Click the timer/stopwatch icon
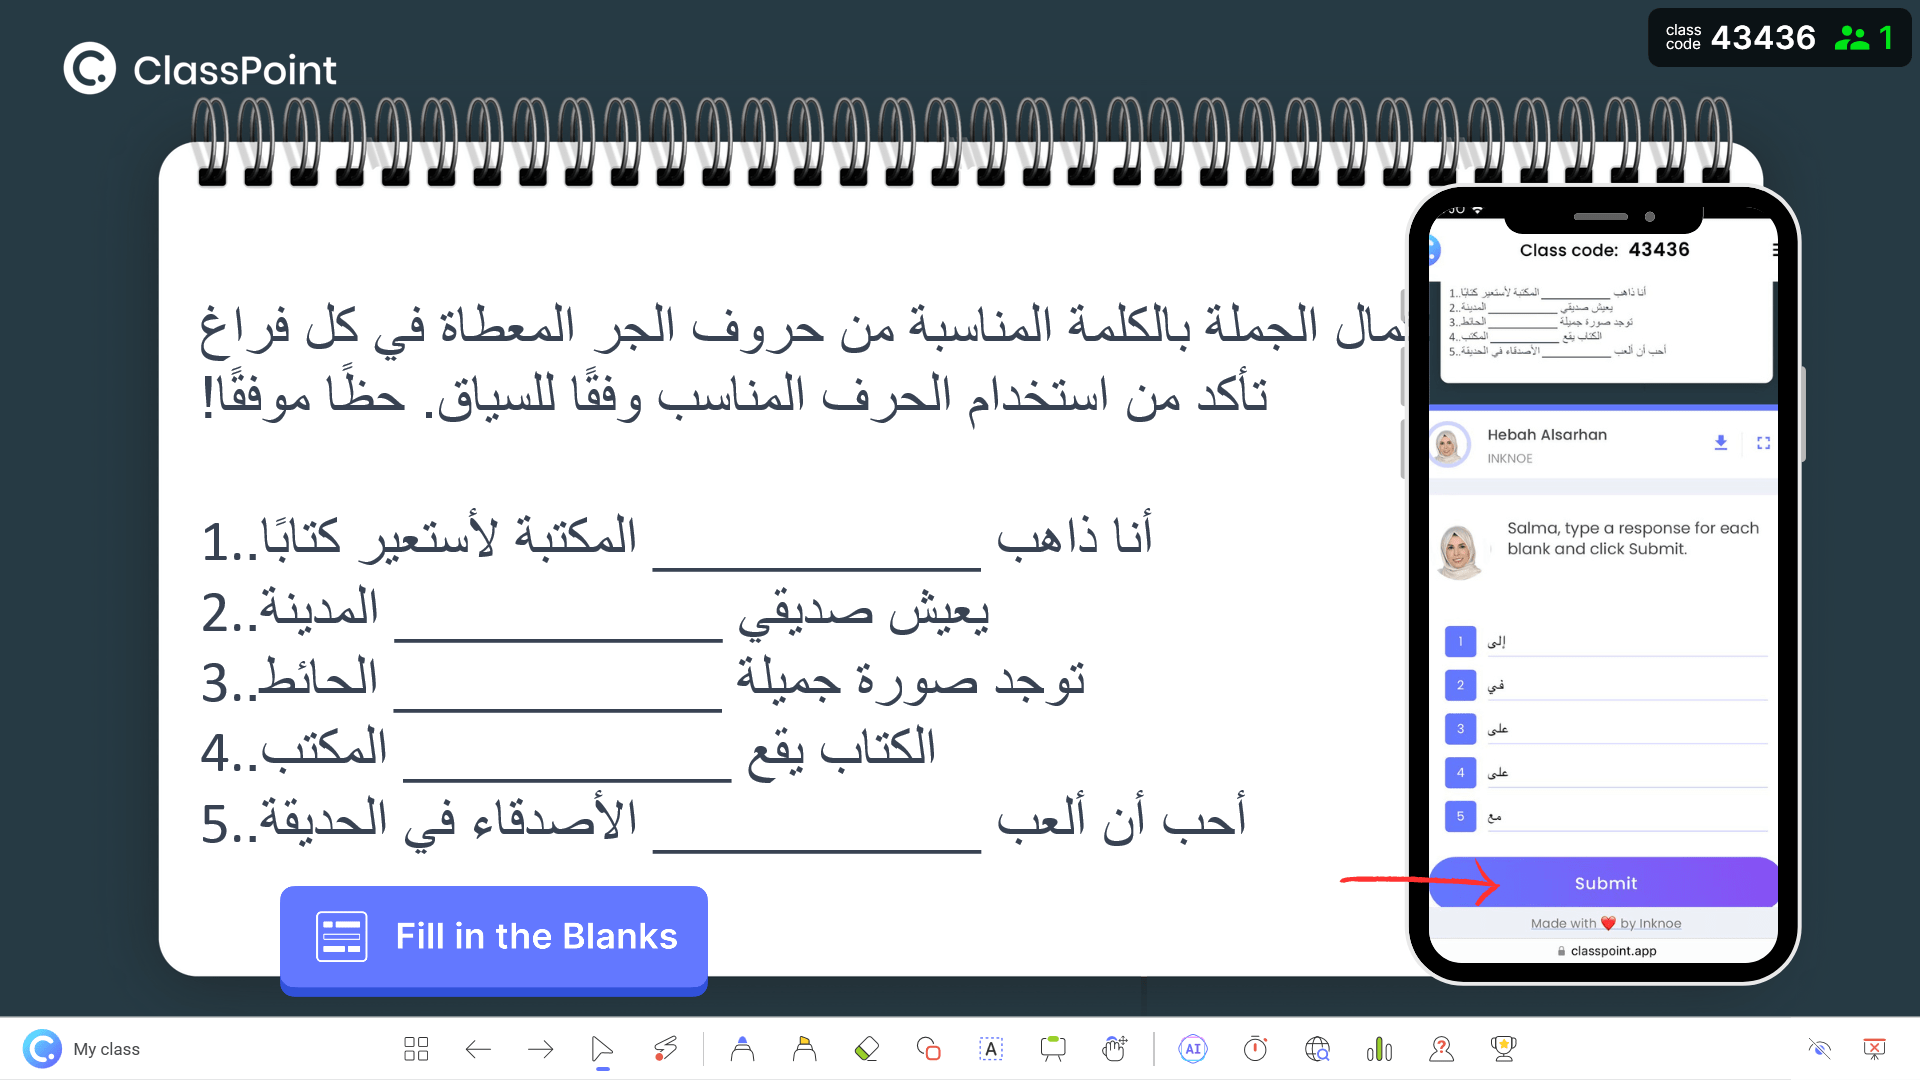This screenshot has width=1920, height=1080. (1253, 1048)
